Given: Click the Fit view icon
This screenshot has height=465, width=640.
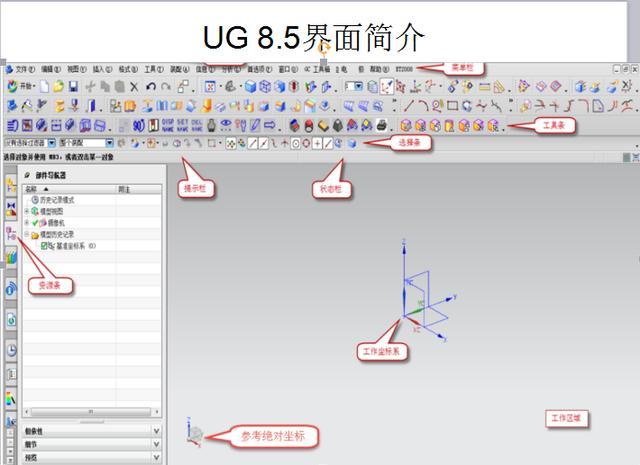Looking at the screenshot, I should [x=210, y=87].
